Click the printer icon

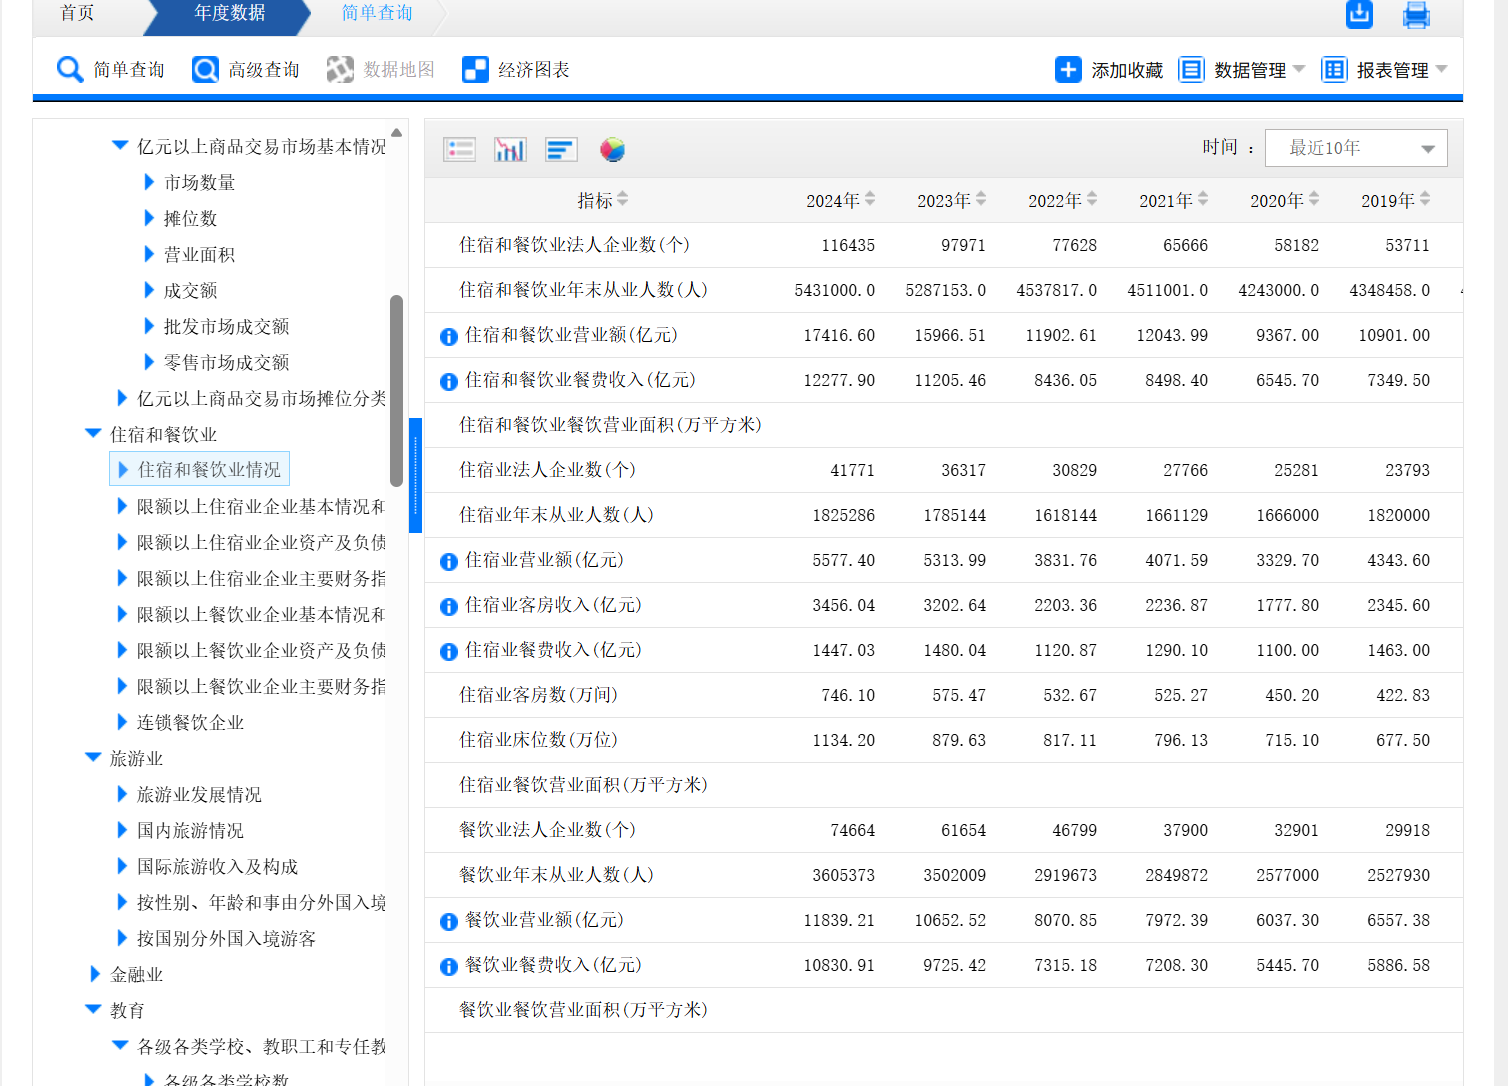1416,15
